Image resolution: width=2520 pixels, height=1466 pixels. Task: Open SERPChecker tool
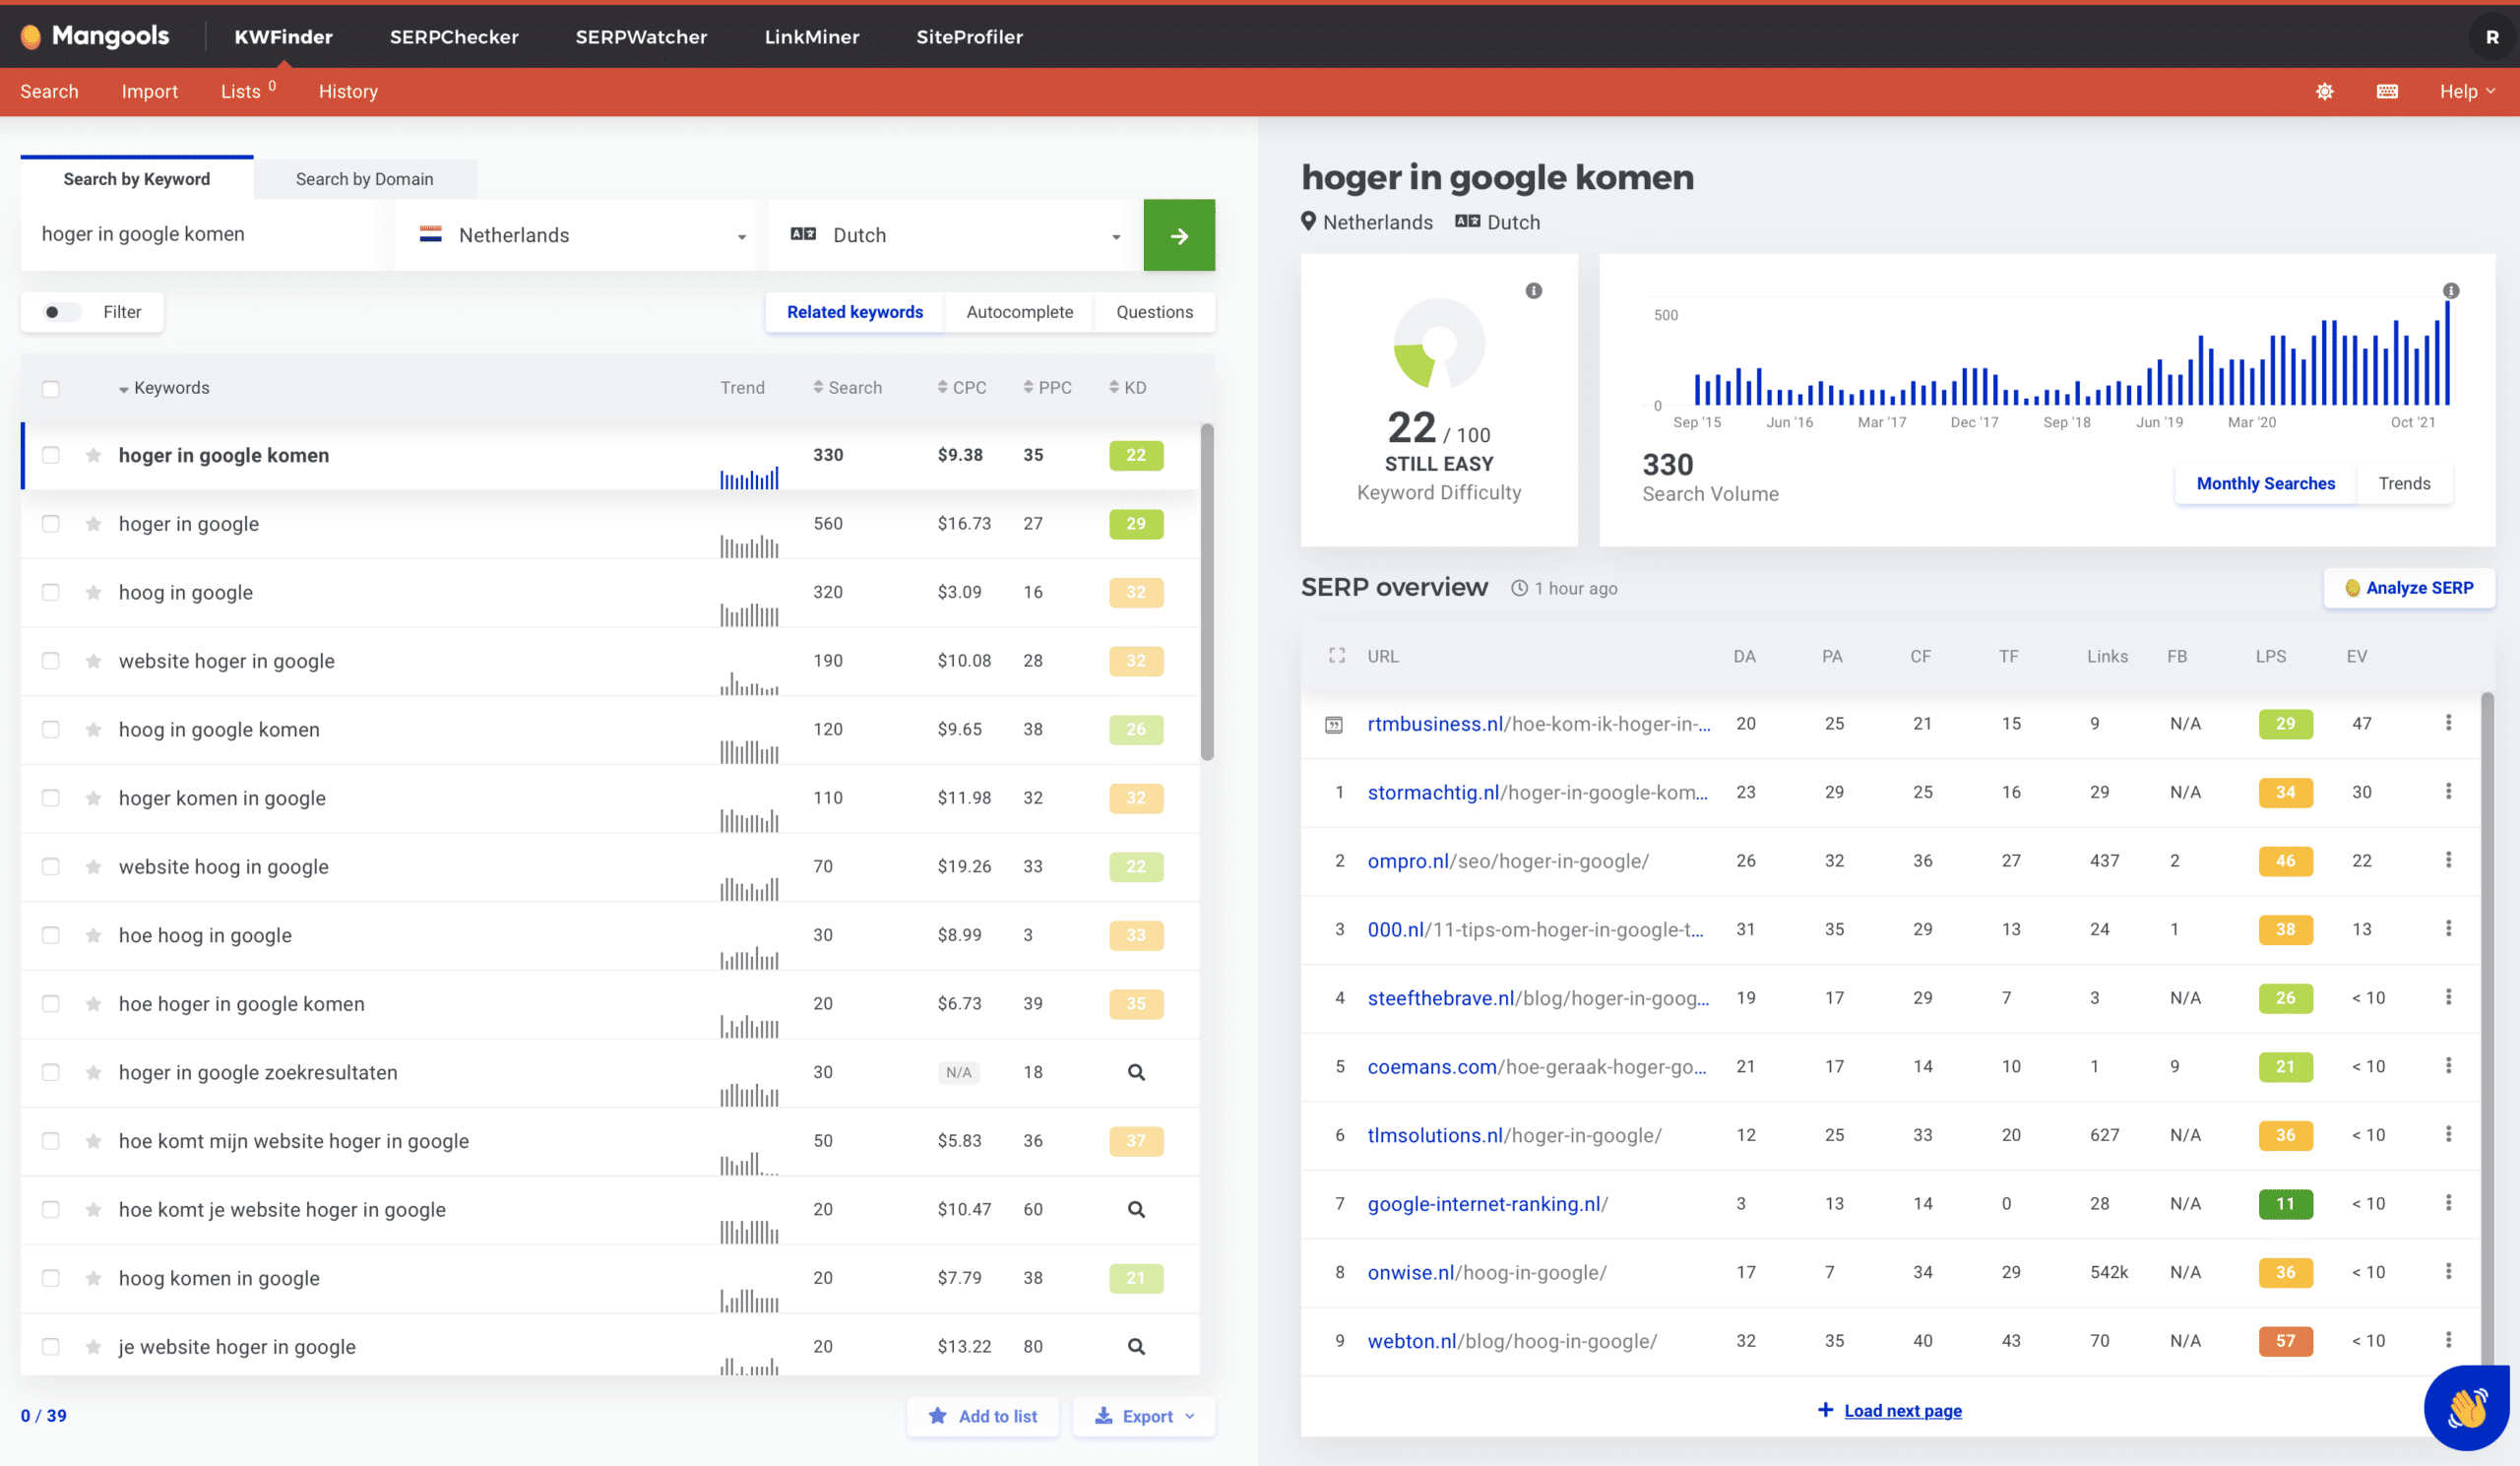[454, 37]
